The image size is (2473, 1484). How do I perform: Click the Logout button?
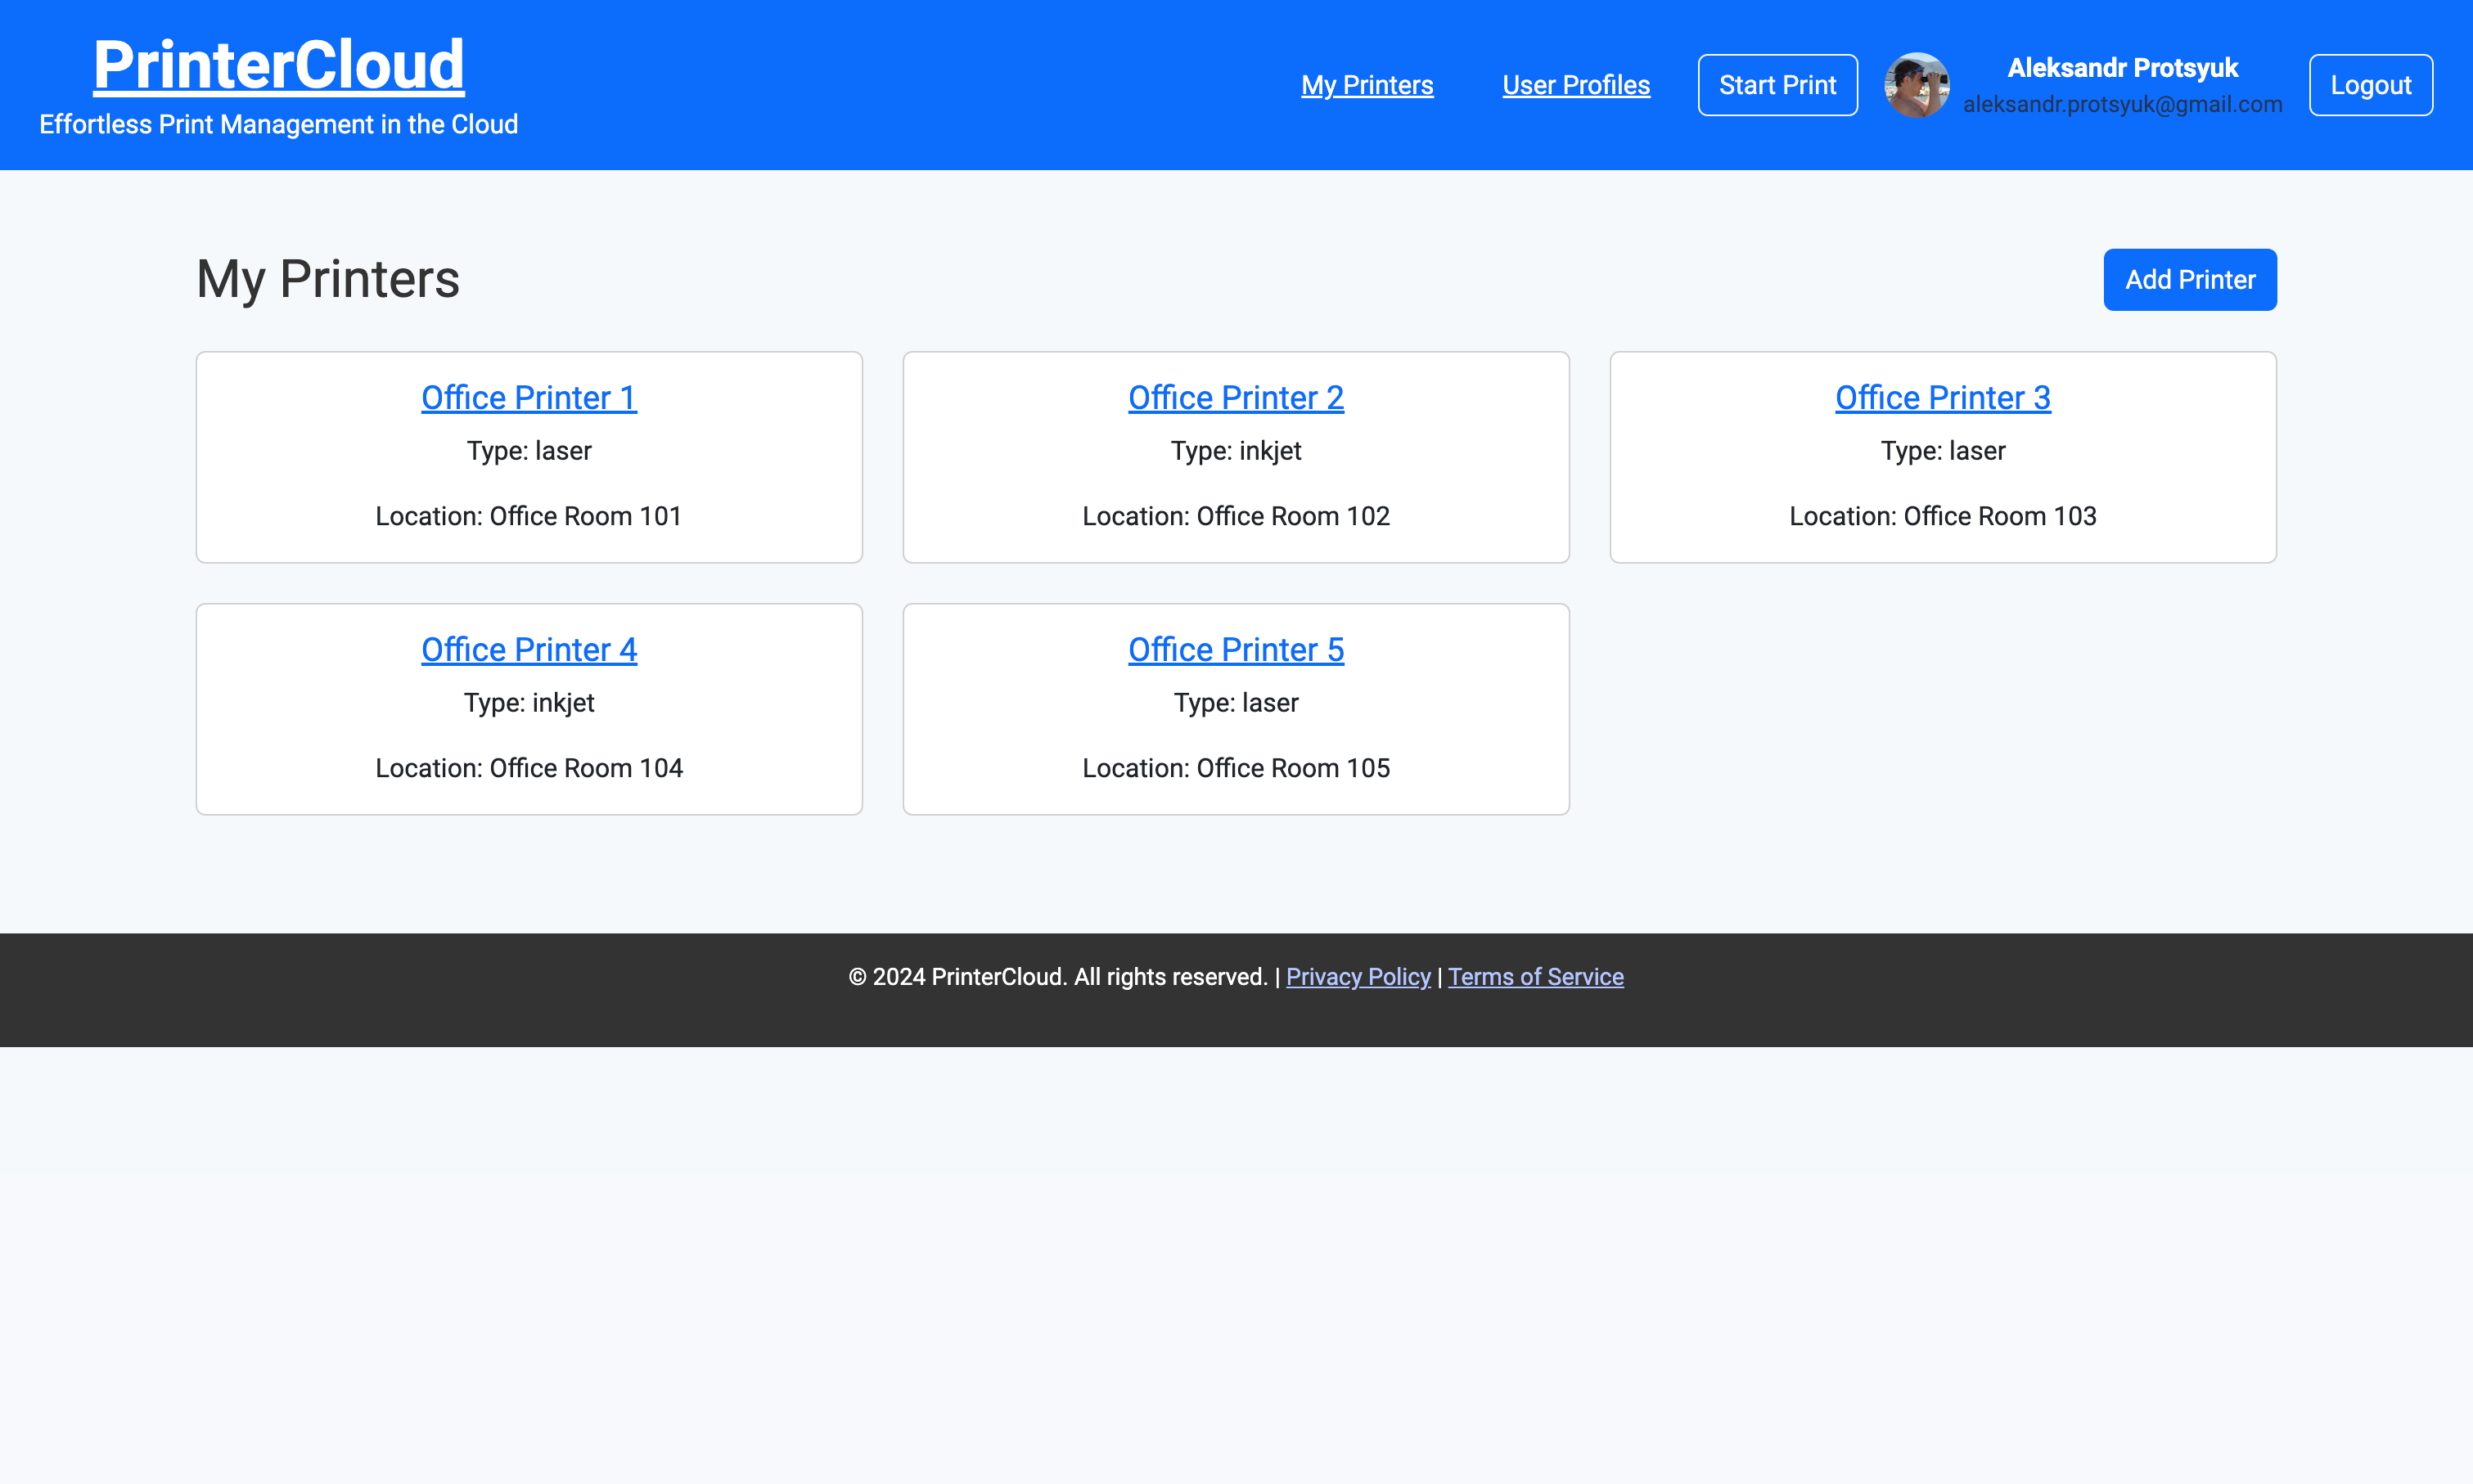(2370, 85)
